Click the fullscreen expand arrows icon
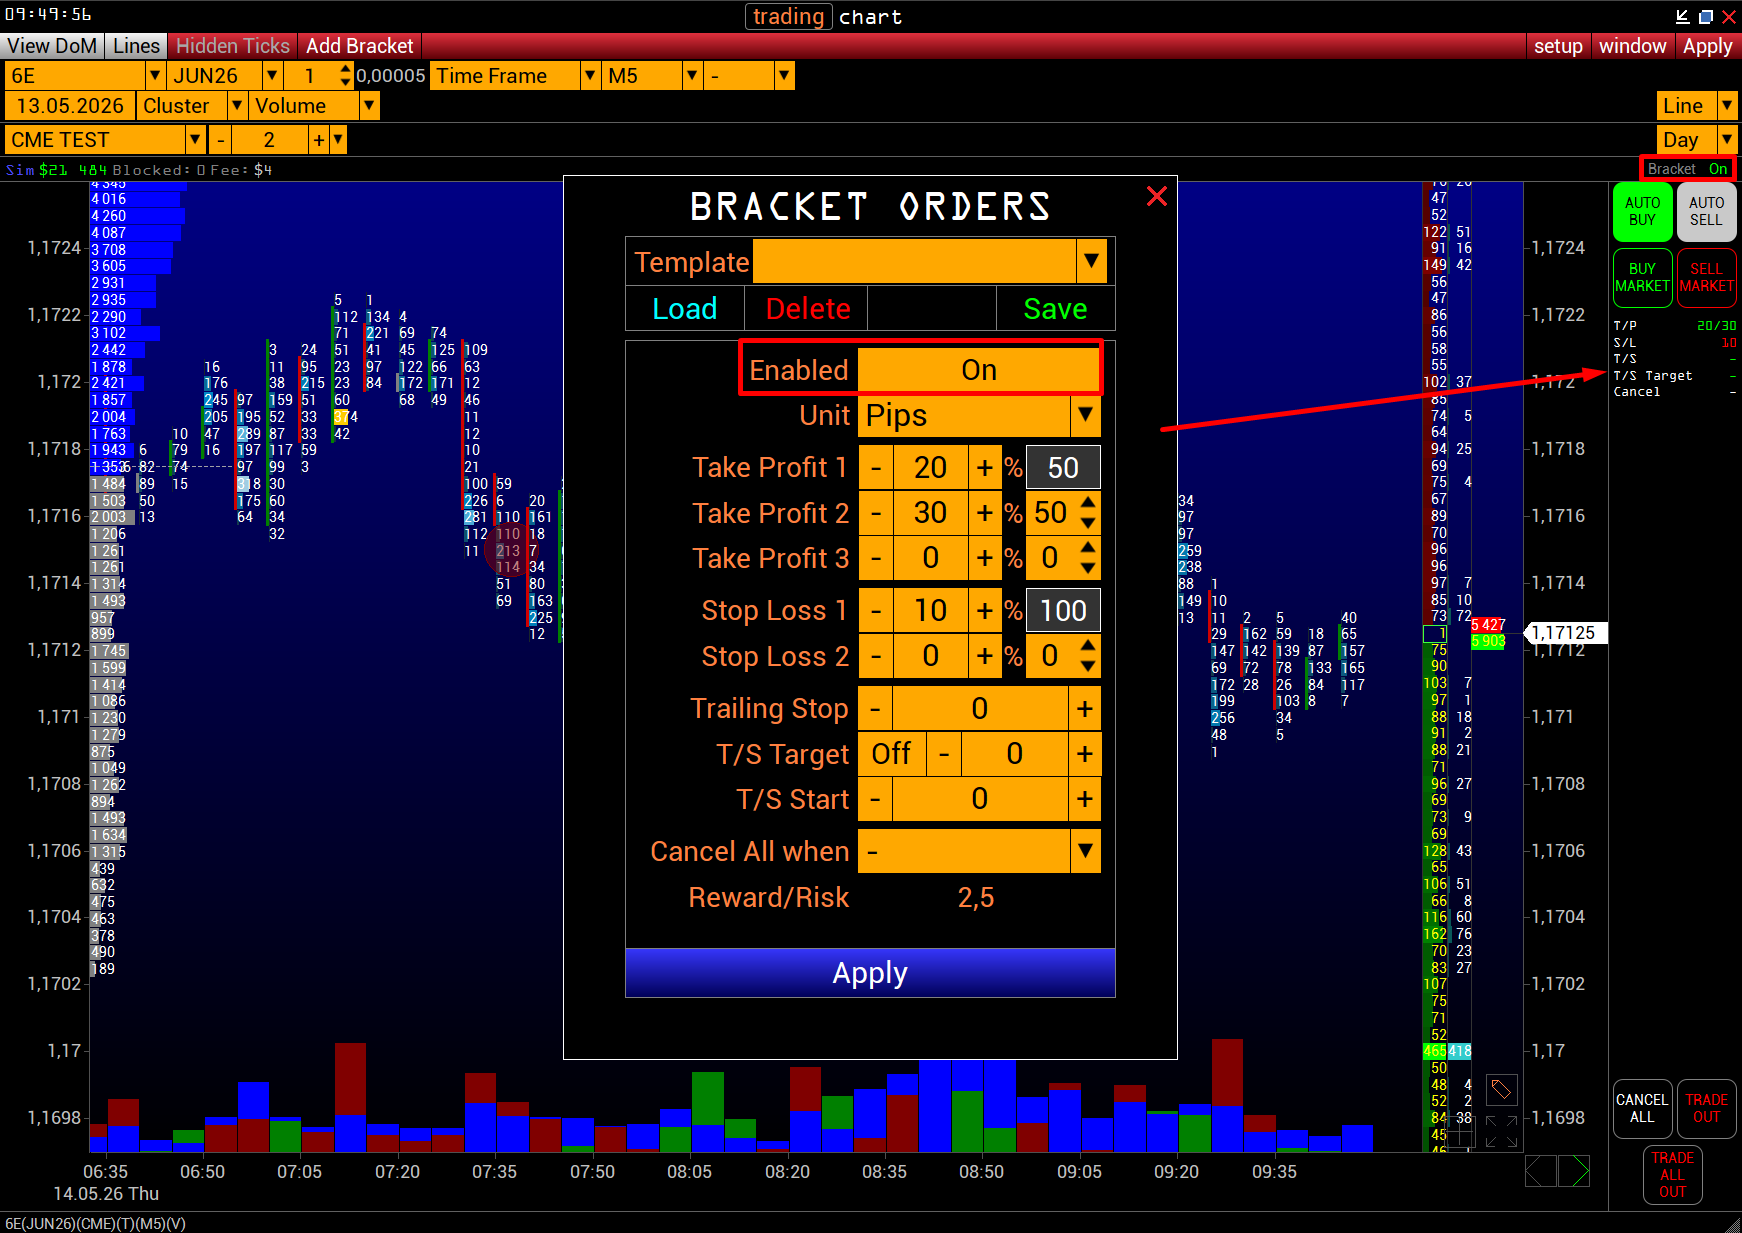 click(x=1501, y=1131)
